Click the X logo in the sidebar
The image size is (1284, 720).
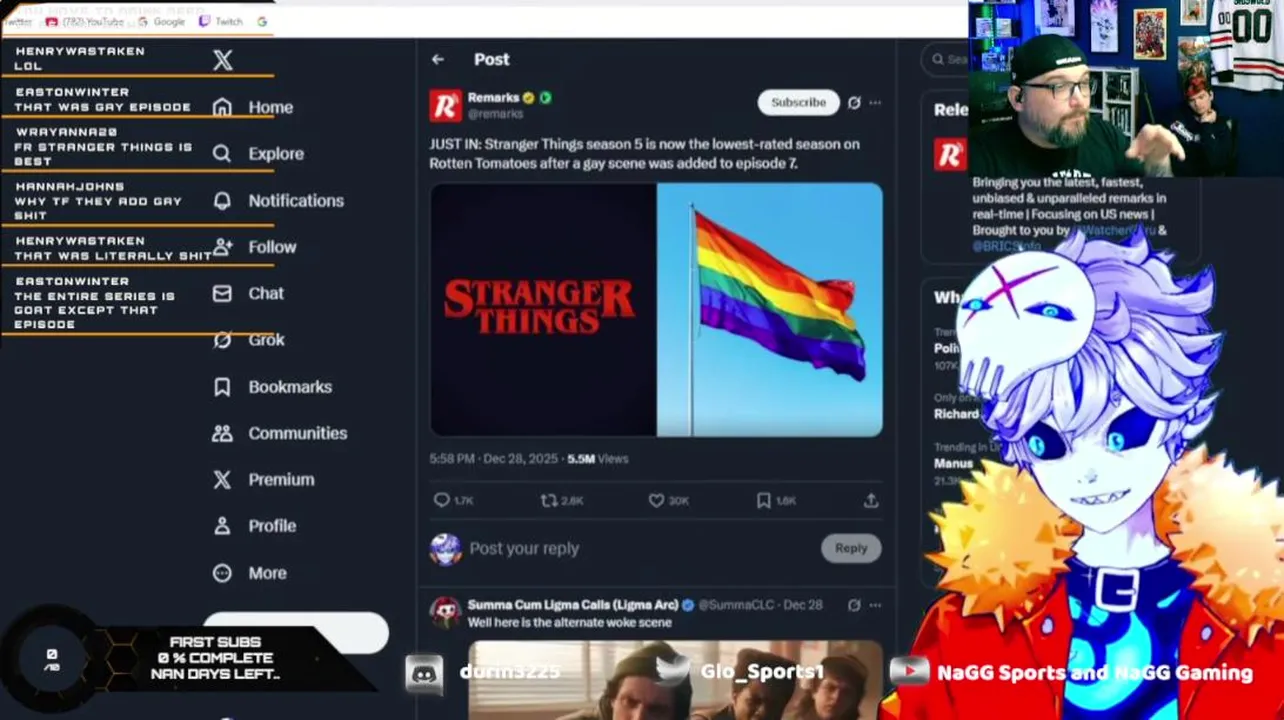click(223, 60)
